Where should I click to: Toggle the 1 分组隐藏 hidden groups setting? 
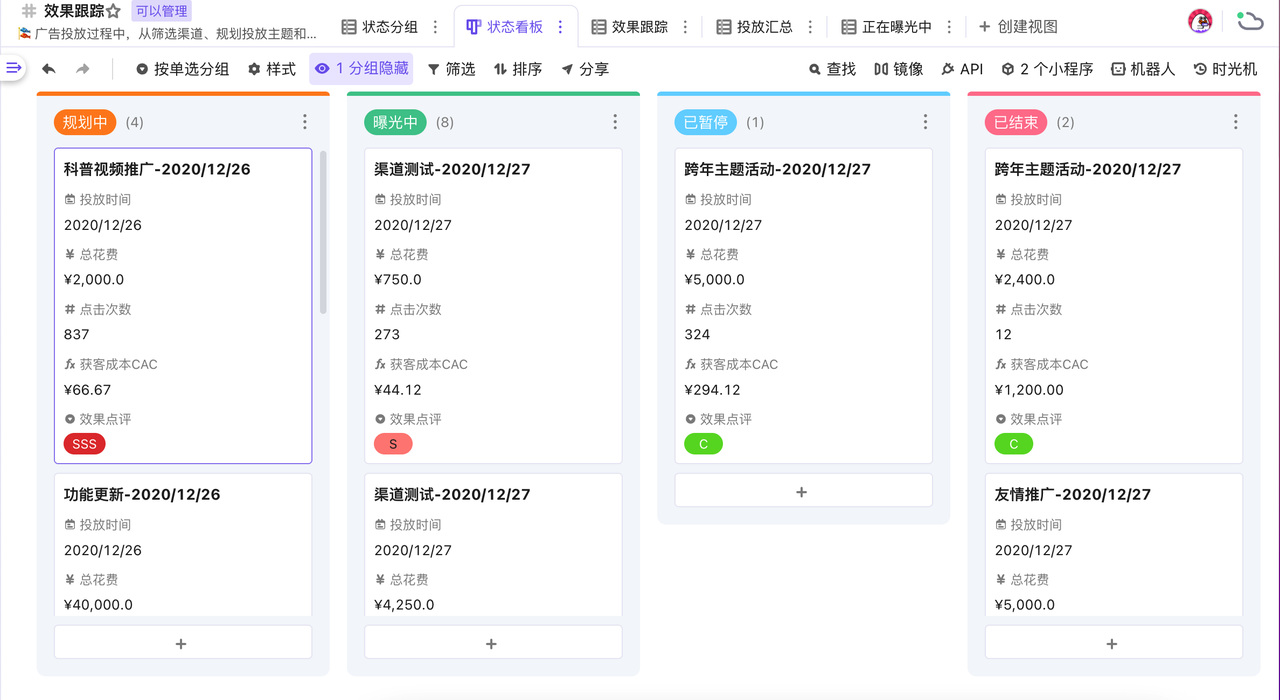click(361, 69)
